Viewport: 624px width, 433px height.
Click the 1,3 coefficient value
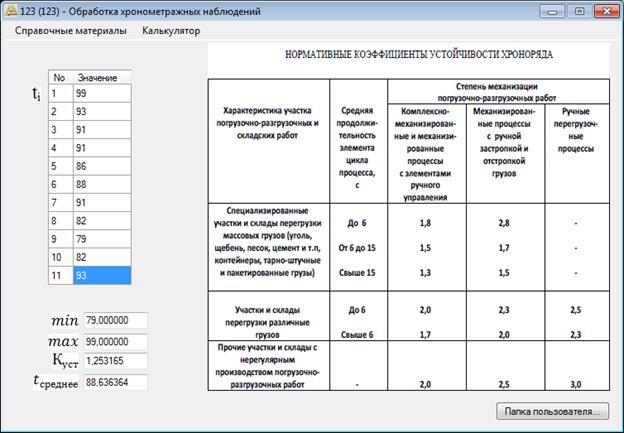click(x=425, y=273)
